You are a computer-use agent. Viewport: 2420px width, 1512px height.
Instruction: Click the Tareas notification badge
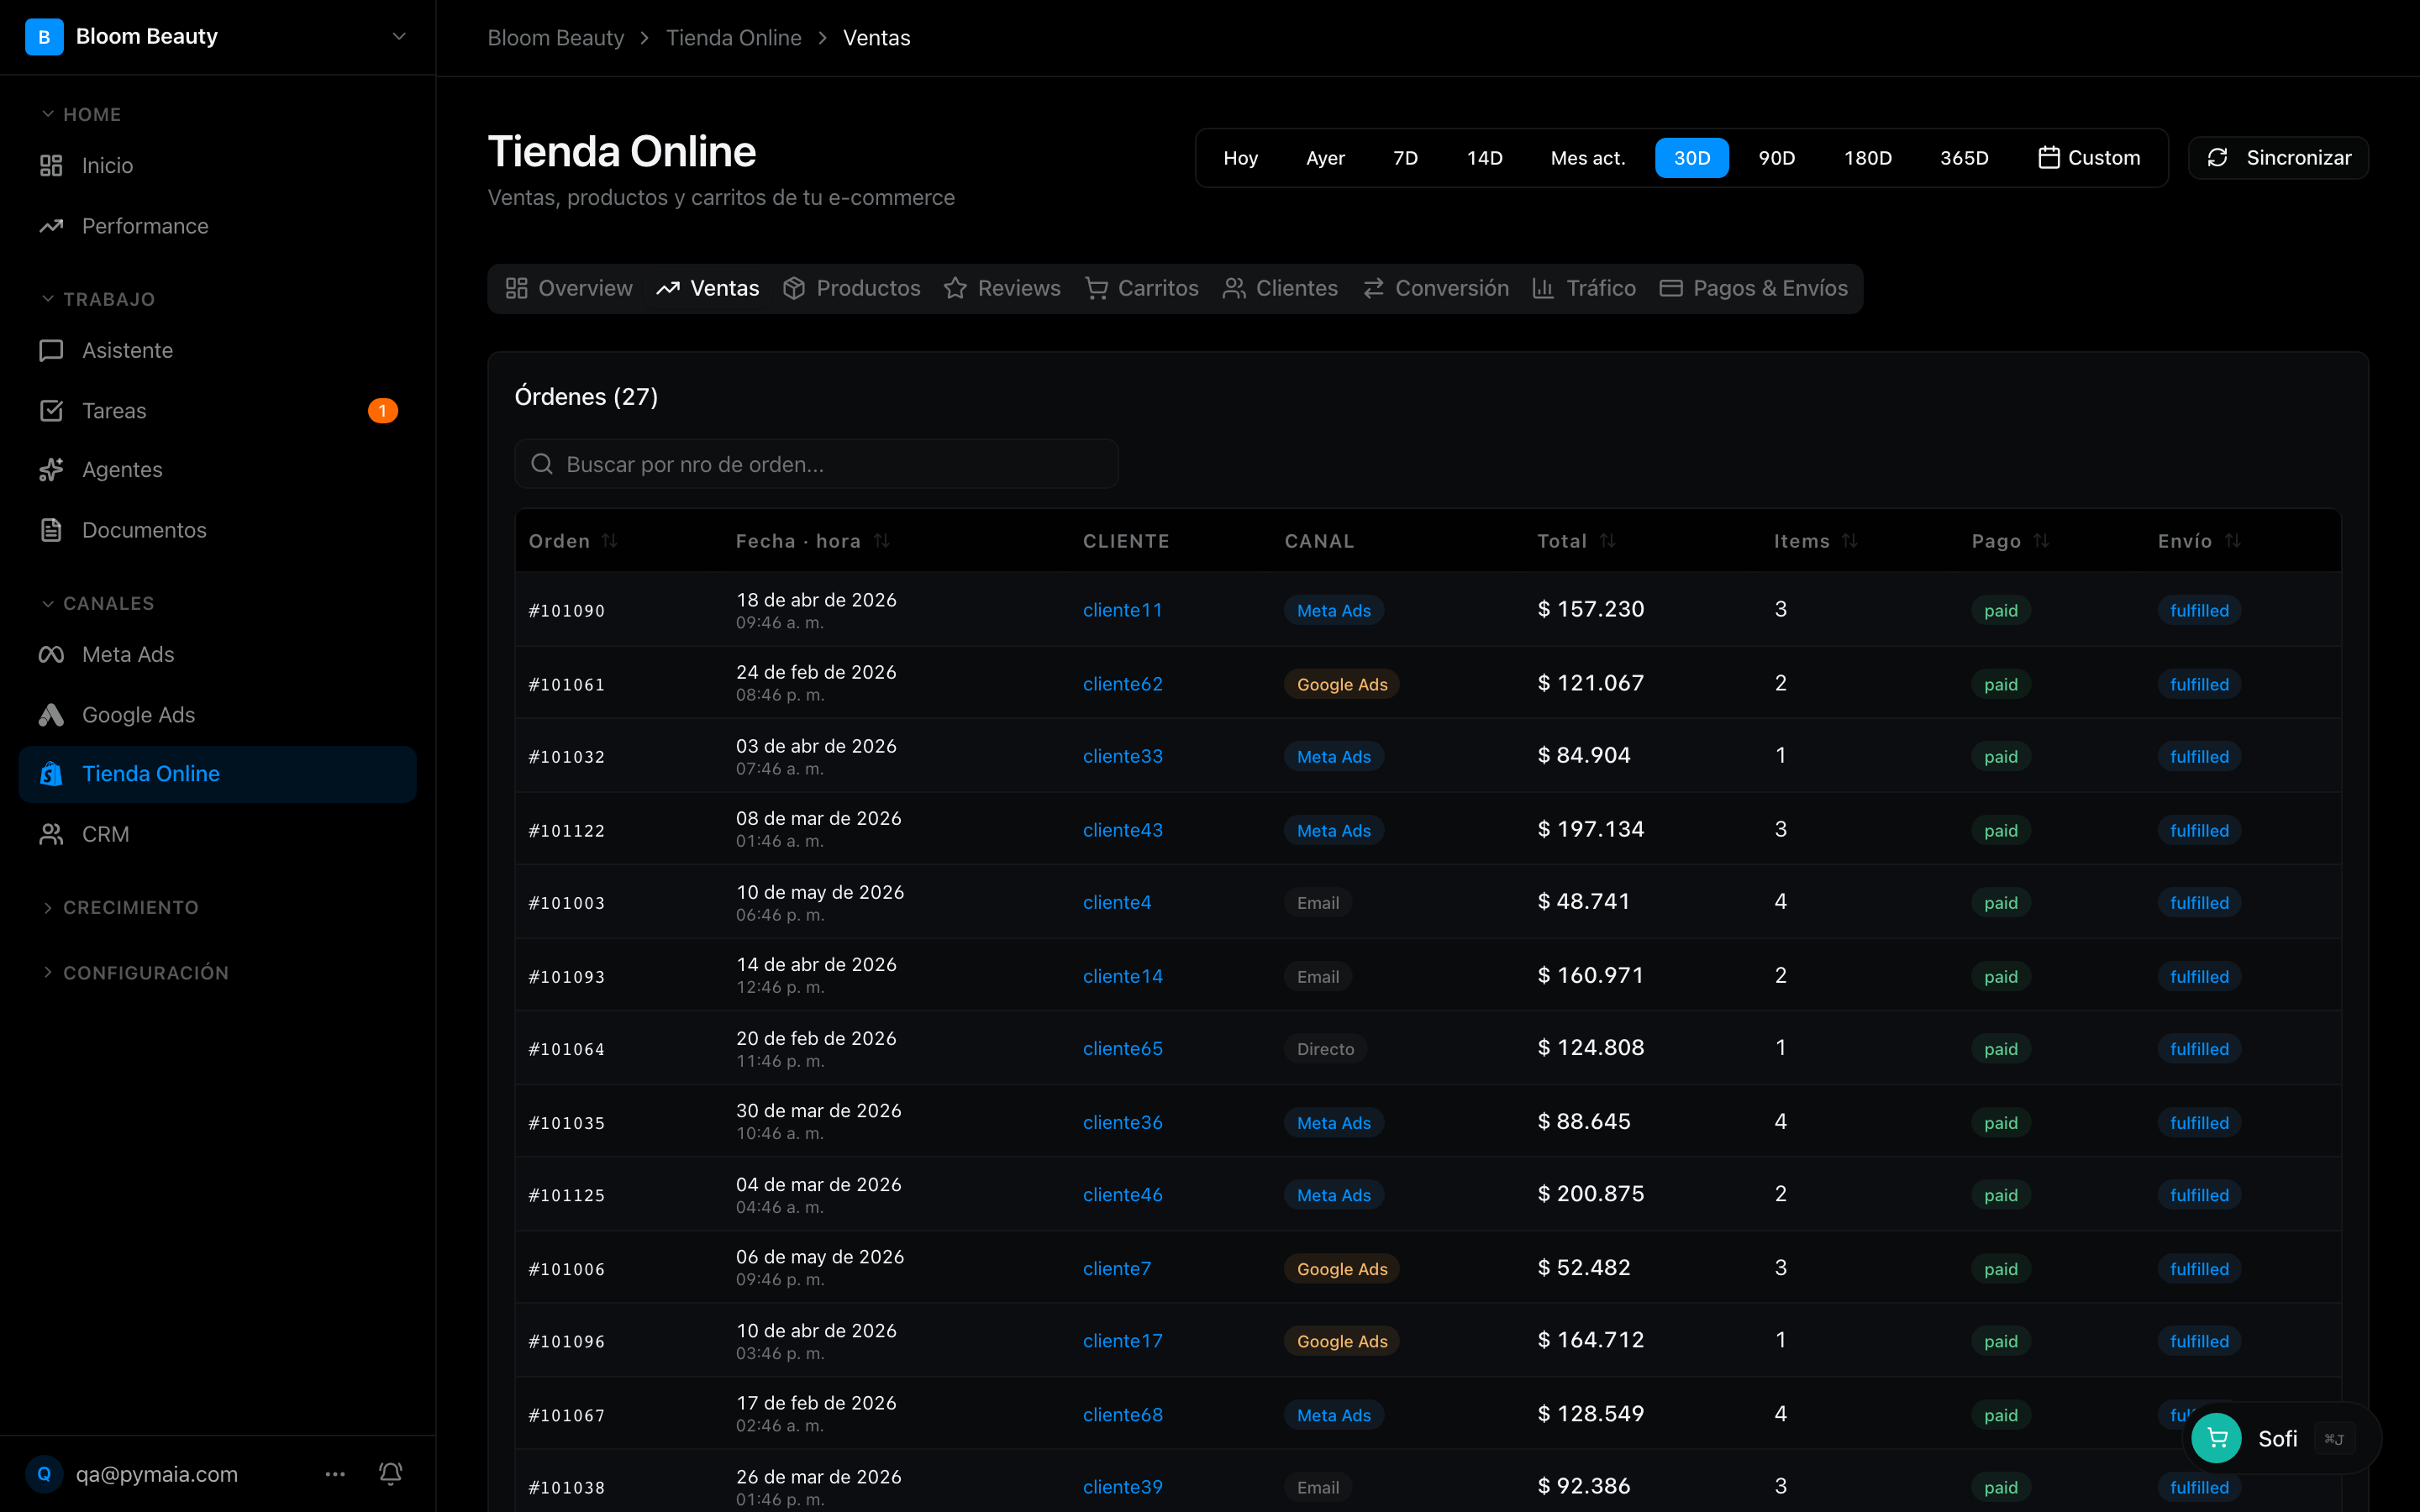pos(382,410)
